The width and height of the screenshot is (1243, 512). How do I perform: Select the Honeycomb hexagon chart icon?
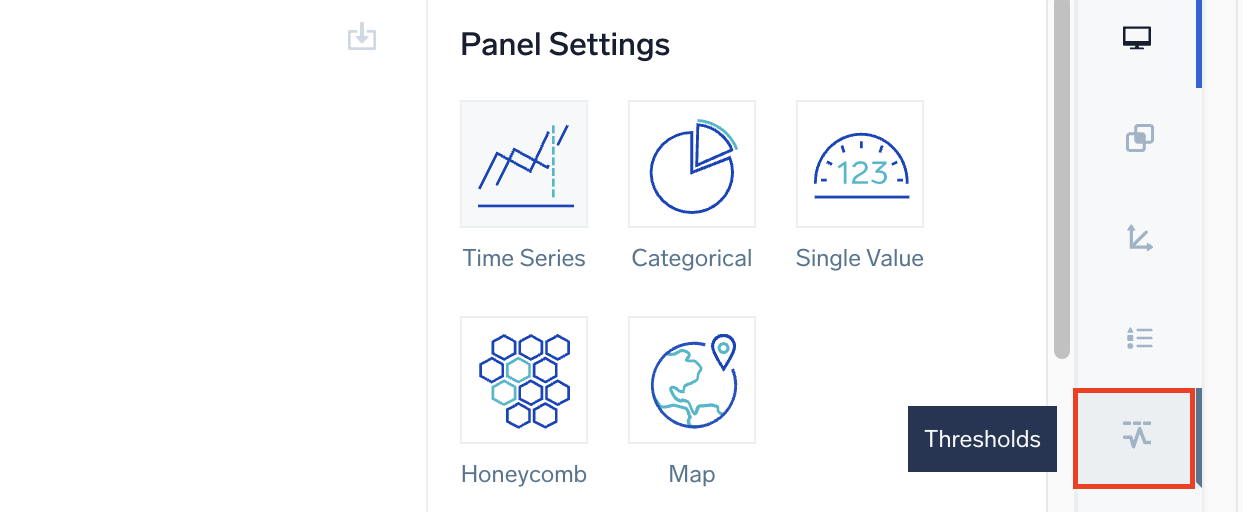click(524, 380)
